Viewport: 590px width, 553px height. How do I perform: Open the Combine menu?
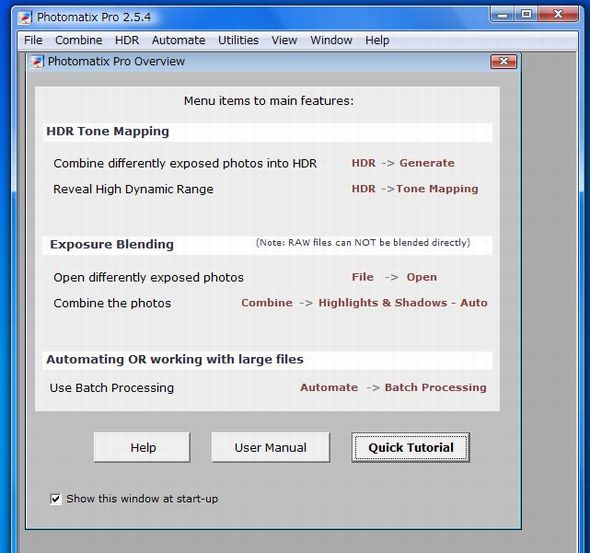[x=79, y=40]
